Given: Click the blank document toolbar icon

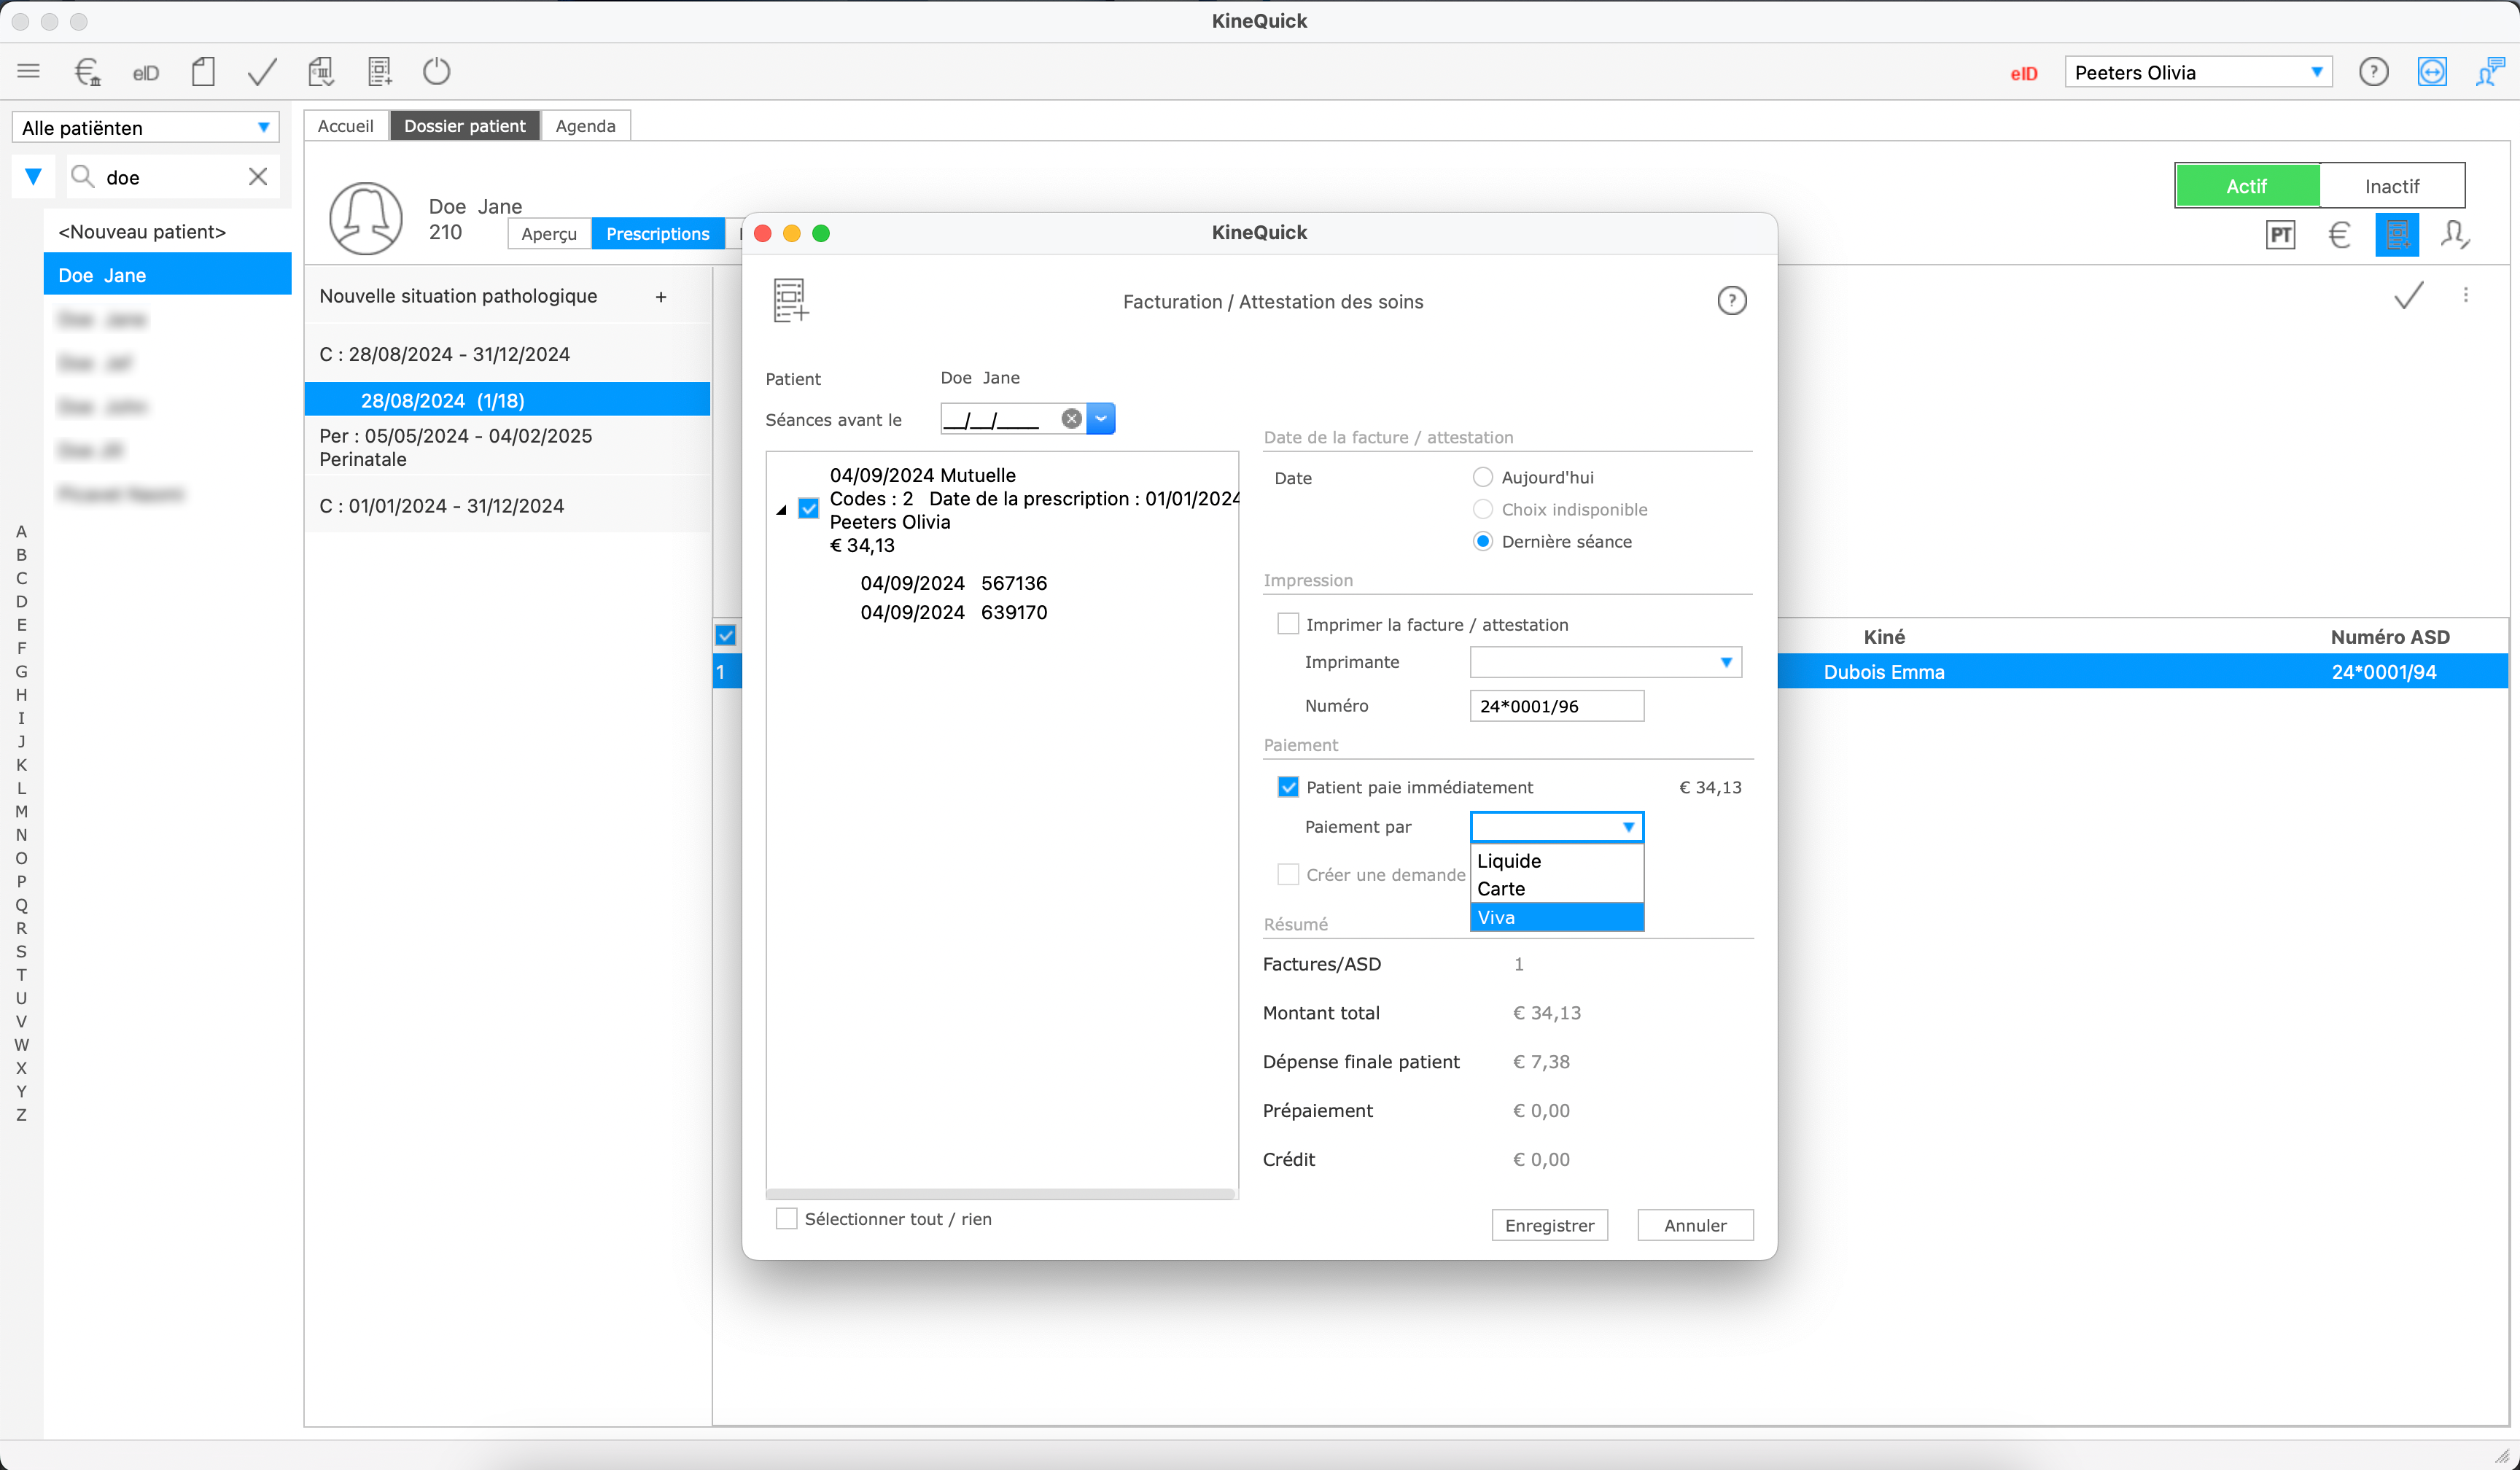Looking at the screenshot, I should [203, 71].
